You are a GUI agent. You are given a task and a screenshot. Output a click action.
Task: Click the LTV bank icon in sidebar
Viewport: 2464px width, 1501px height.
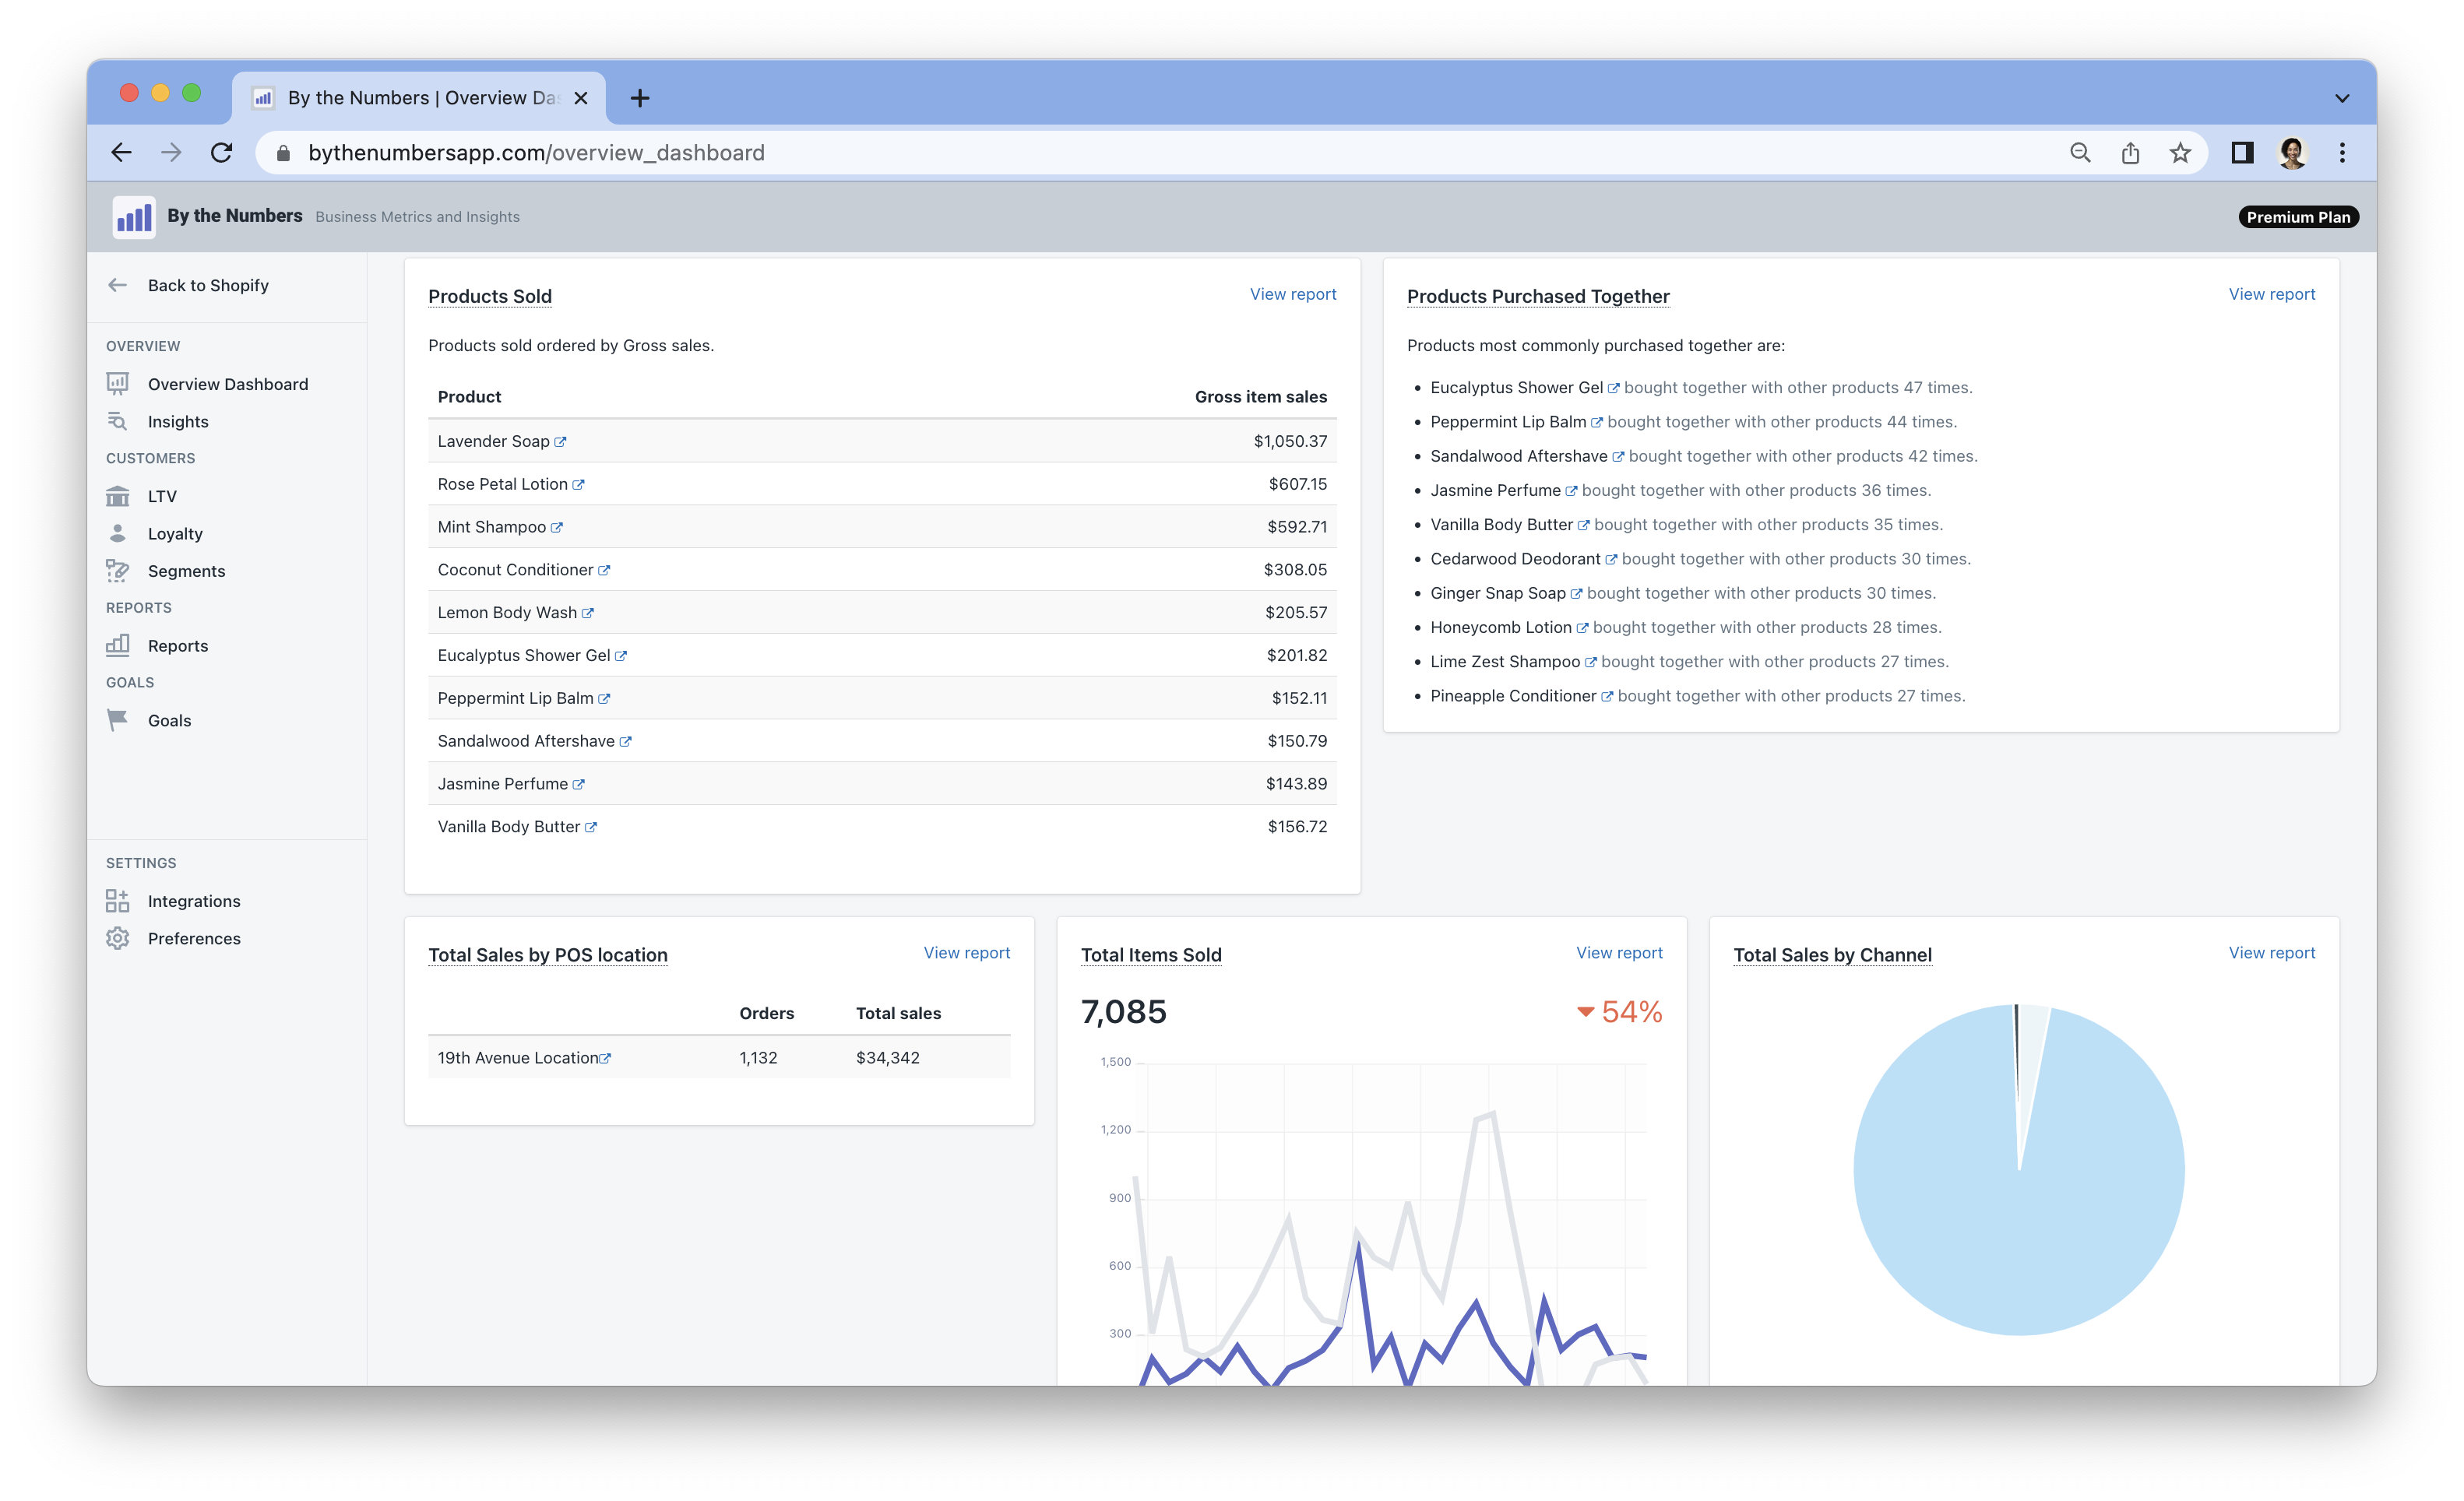(x=118, y=496)
